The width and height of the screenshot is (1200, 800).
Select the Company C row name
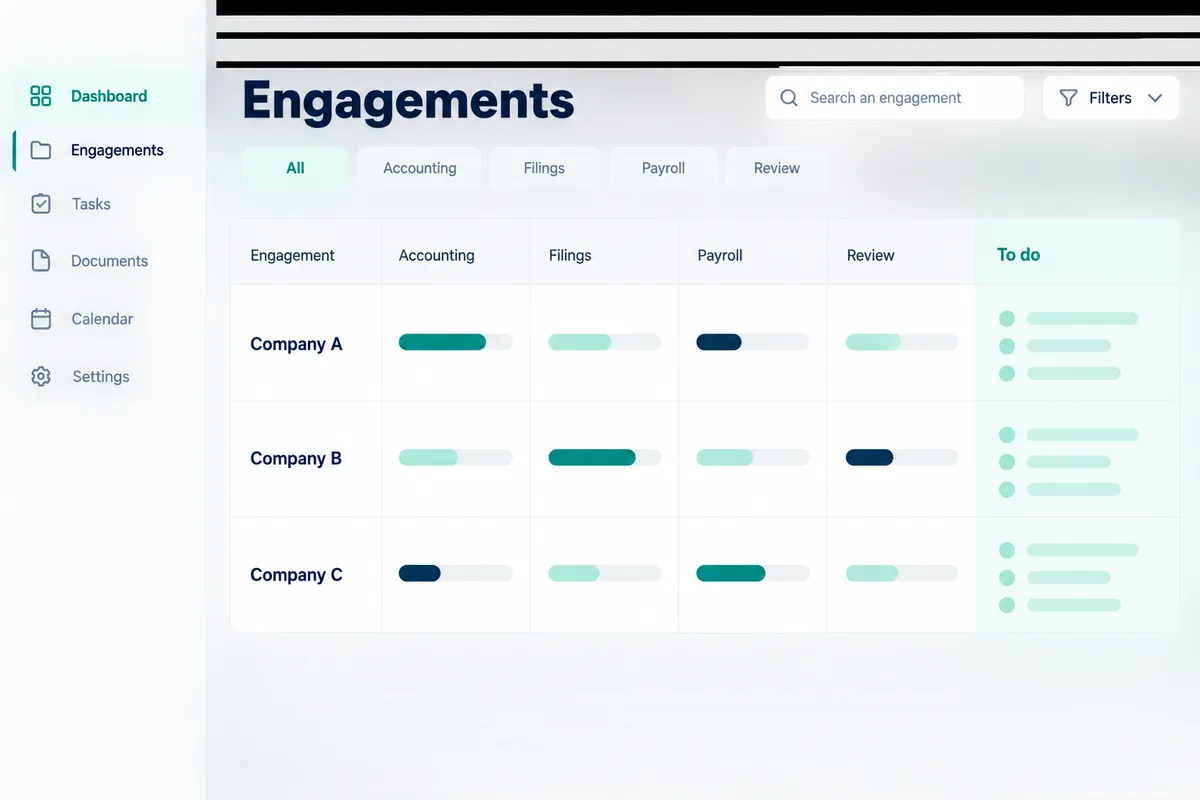click(x=296, y=575)
